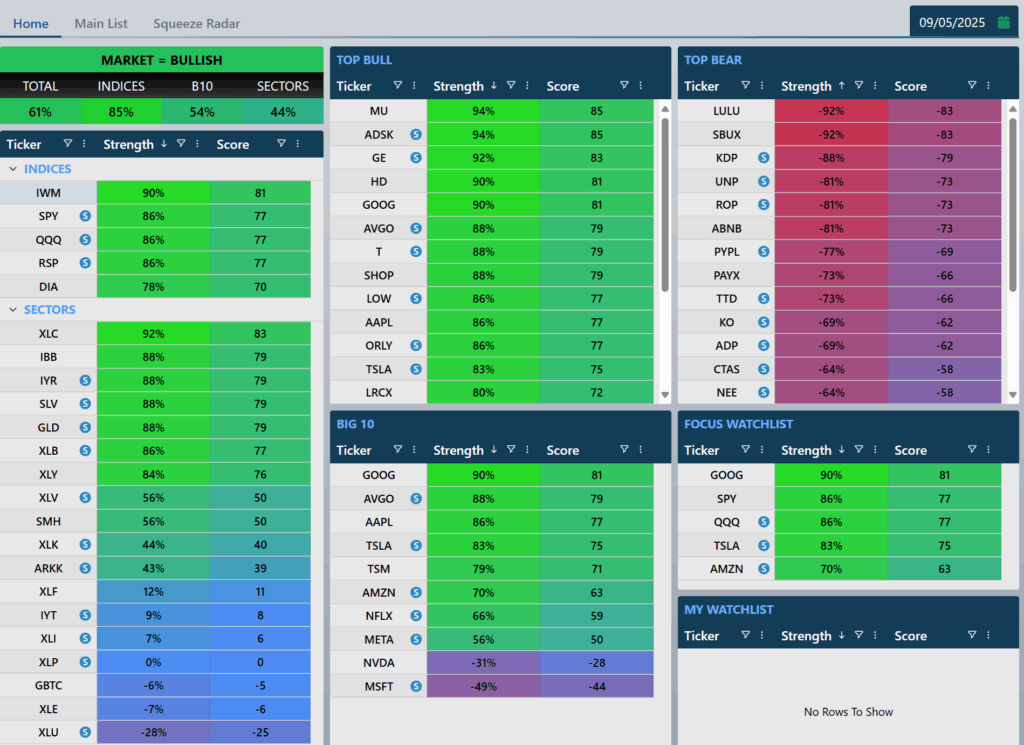
Task: Open Strength column menu dots in My Watchlist
Action: click(875, 635)
